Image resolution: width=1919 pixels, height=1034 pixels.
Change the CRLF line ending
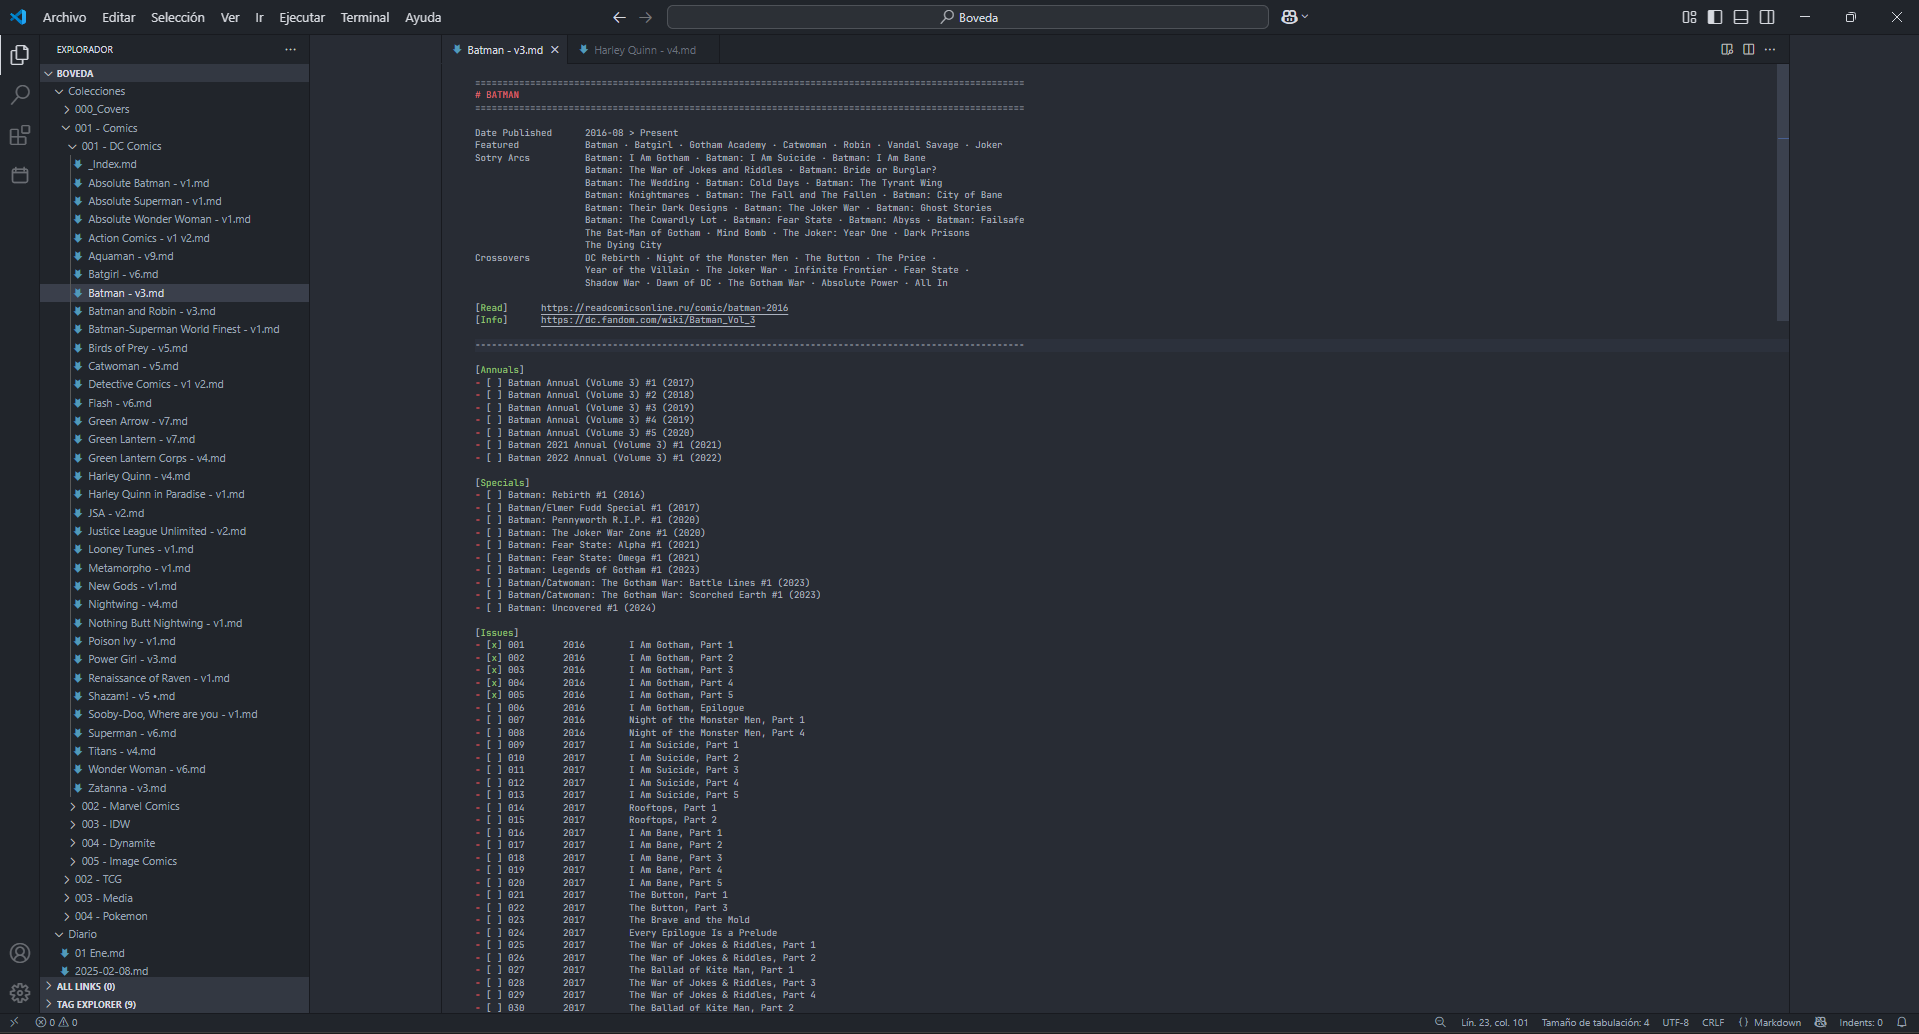coord(1713,1022)
